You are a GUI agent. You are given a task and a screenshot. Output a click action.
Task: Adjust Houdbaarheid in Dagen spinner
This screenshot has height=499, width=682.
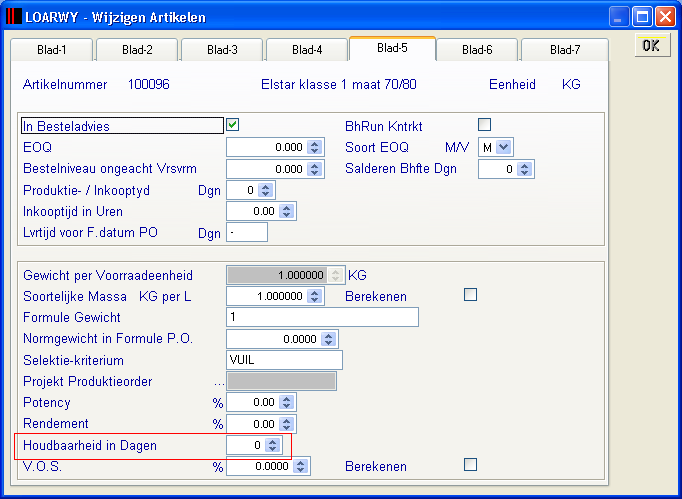click(273, 445)
